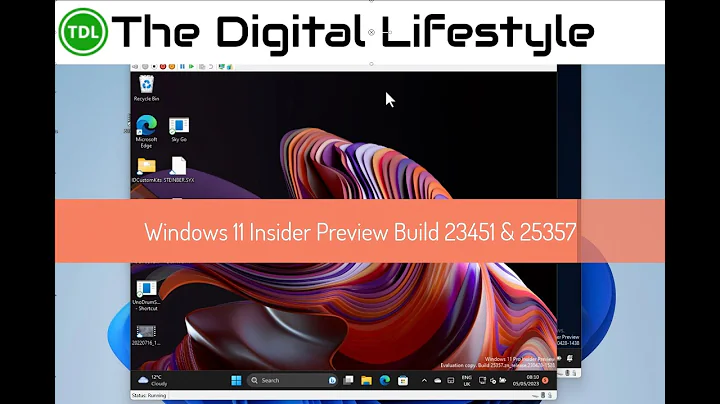Launch Edge from the taskbar
The height and width of the screenshot is (404, 720).
click(385, 380)
